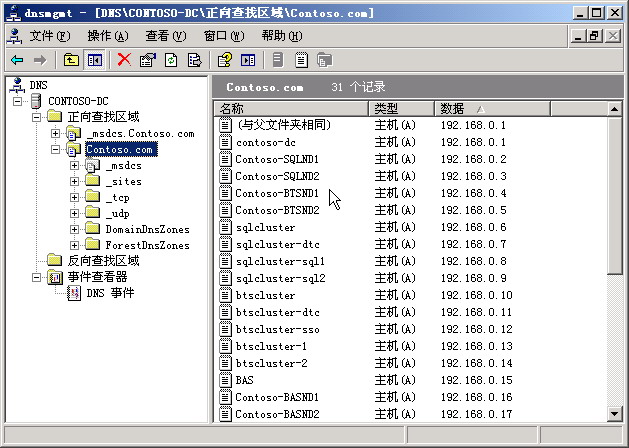The width and height of the screenshot is (629, 448).
Task: Click the vertical scrollbar thumb
Action: [x=615, y=196]
